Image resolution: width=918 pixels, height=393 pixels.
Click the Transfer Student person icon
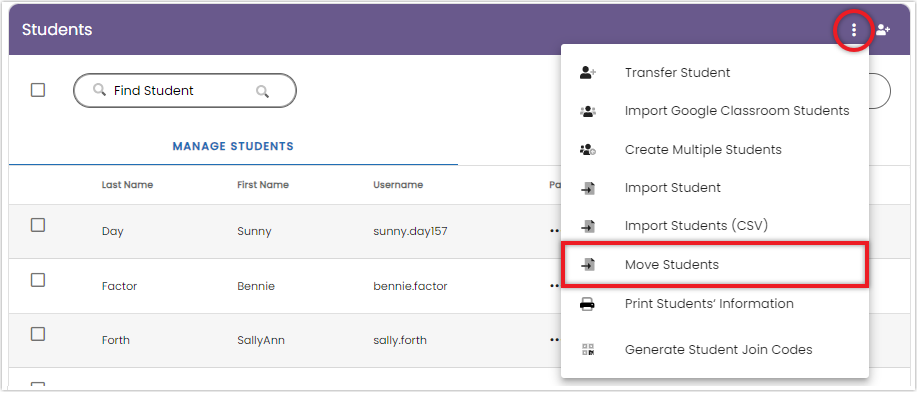coord(587,73)
